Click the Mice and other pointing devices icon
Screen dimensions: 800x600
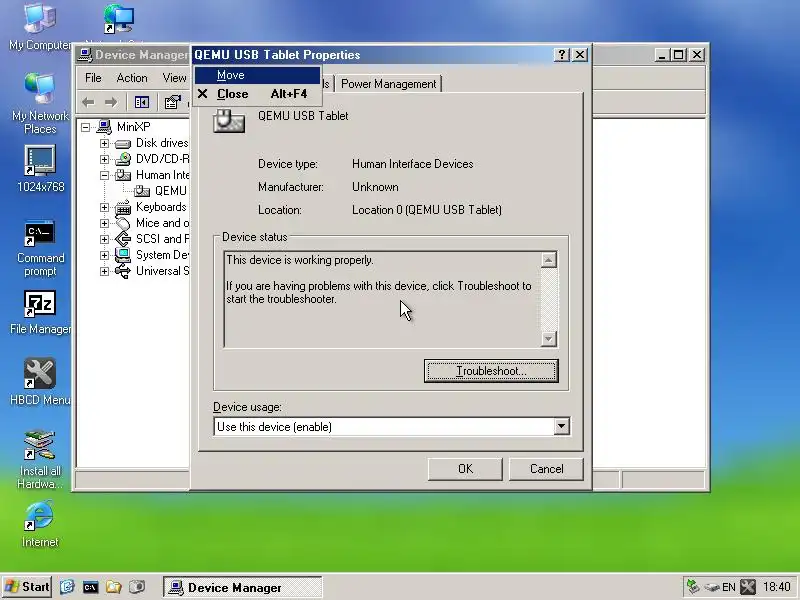pos(123,223)
